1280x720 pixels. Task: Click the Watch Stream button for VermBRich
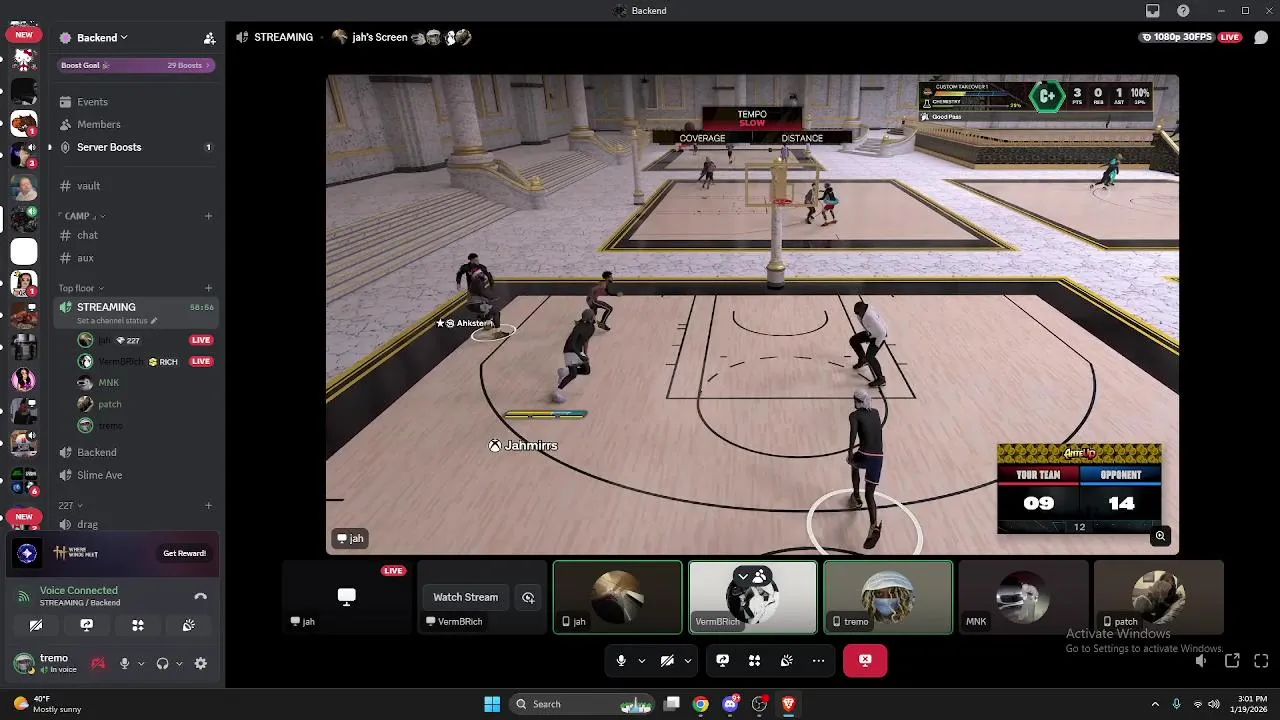[x=465, y=597]
